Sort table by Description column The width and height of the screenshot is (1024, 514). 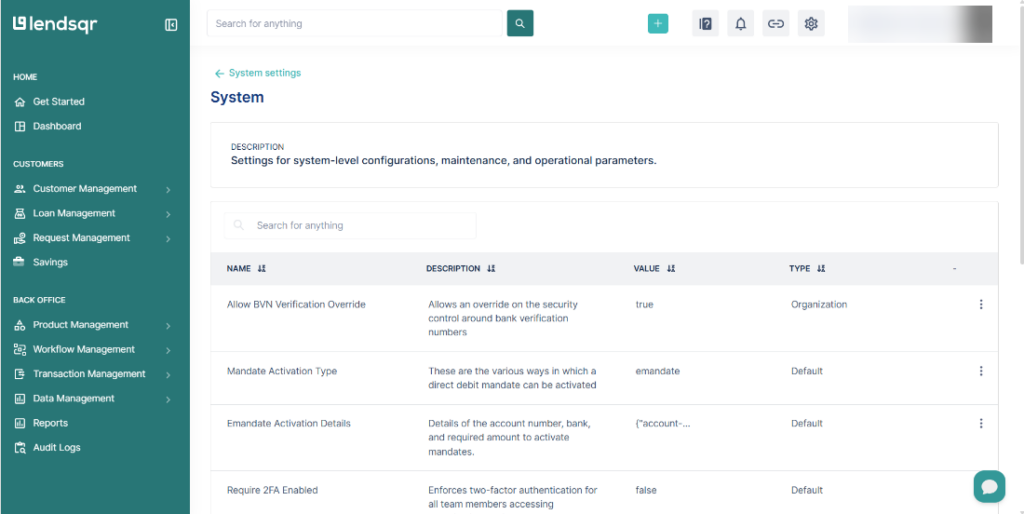tap(491, 268)
